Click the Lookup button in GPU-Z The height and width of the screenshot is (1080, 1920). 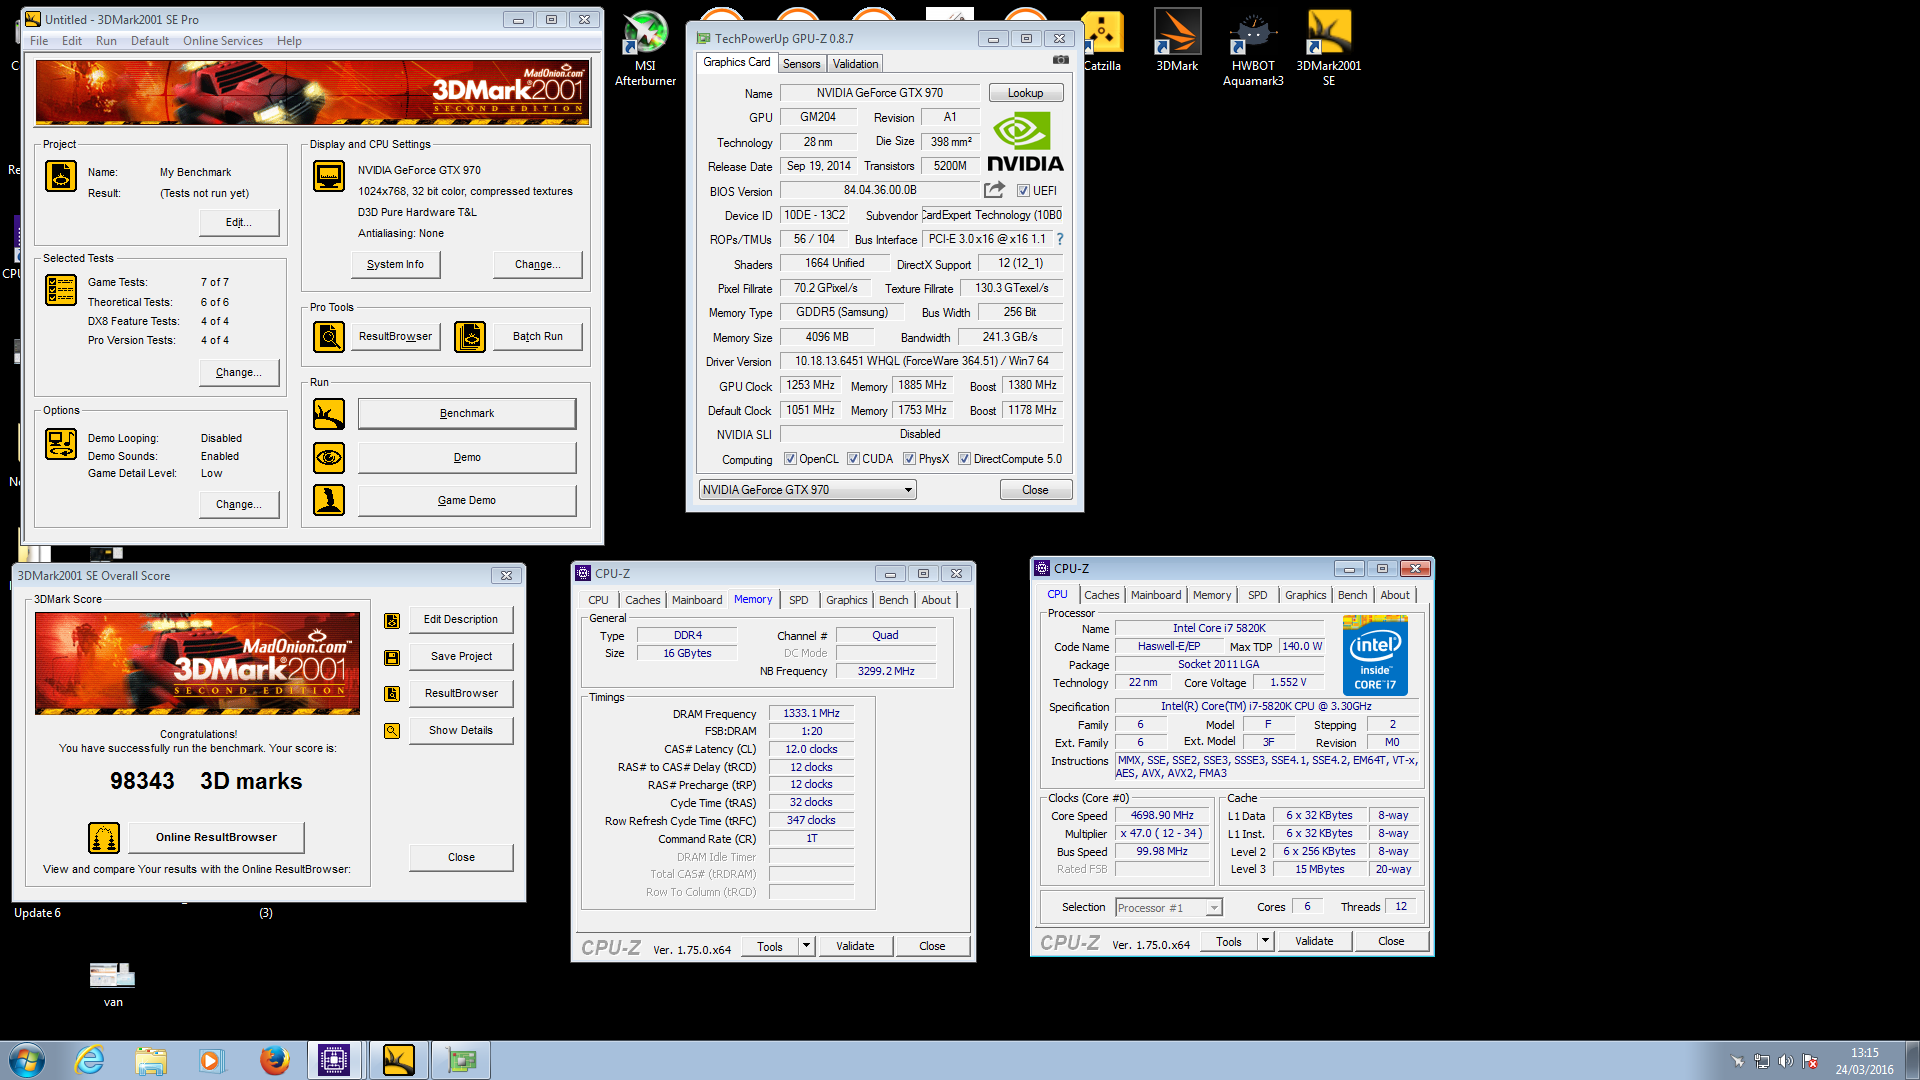click(x=1025, y=93)
